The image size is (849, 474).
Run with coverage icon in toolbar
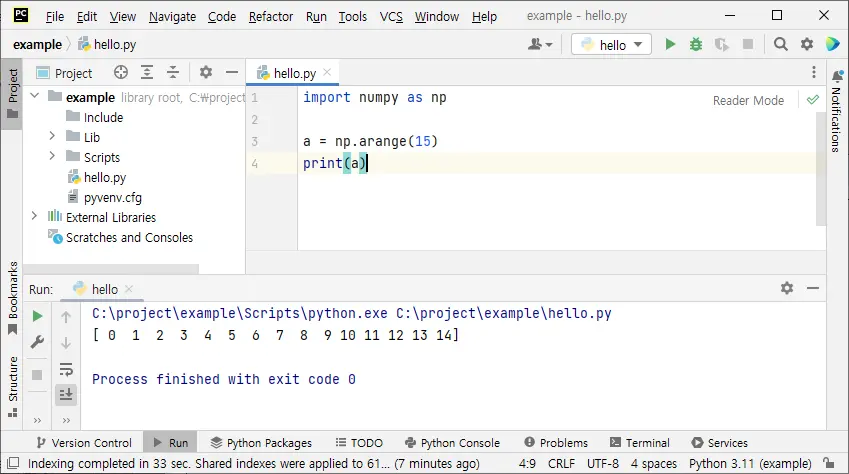click(x=722, y=44)
